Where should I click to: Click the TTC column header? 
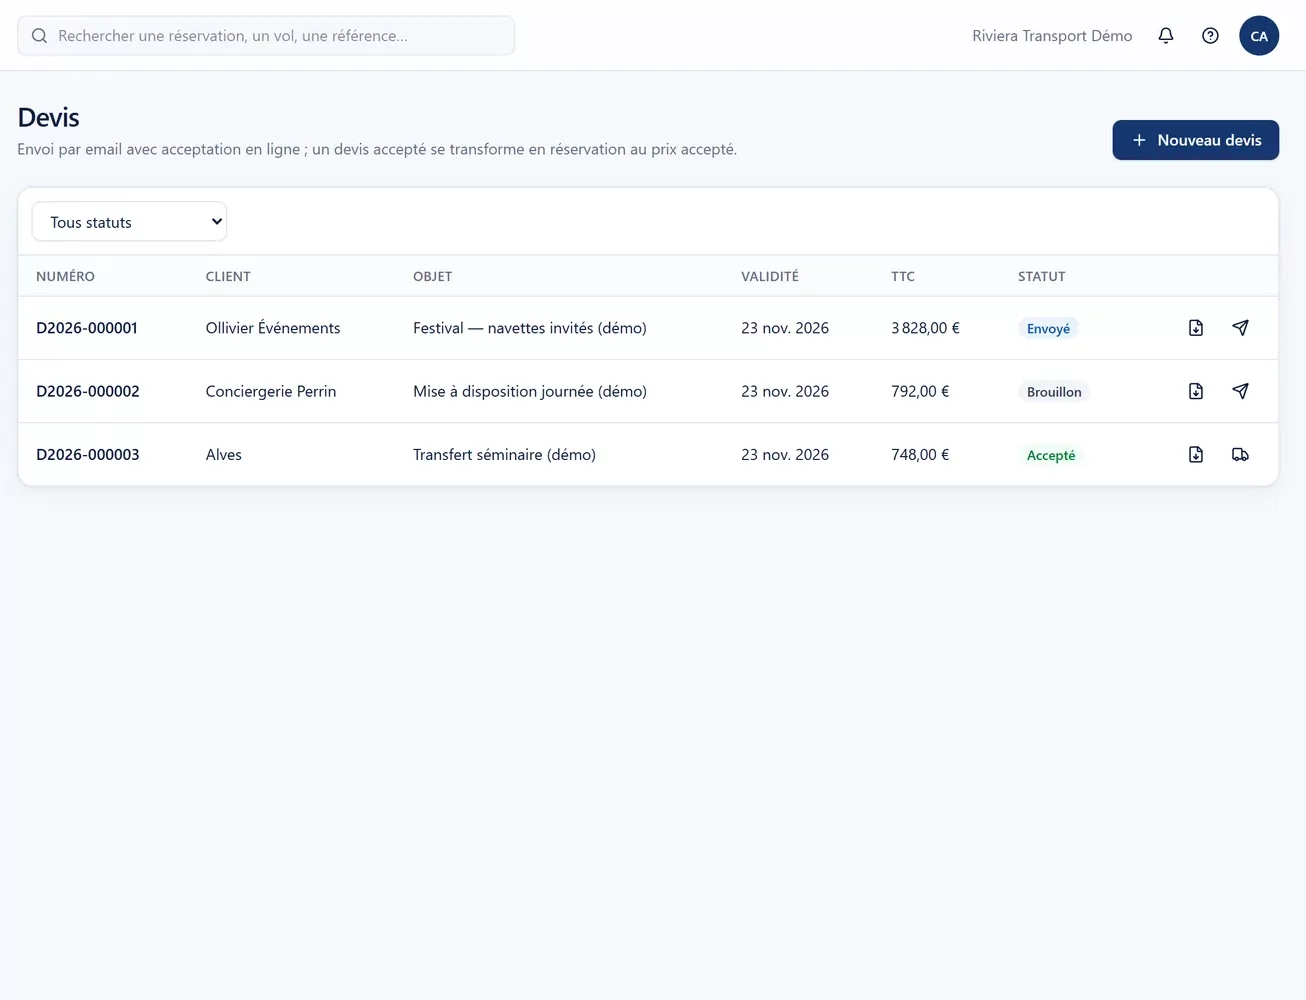[x=903, y=276]
